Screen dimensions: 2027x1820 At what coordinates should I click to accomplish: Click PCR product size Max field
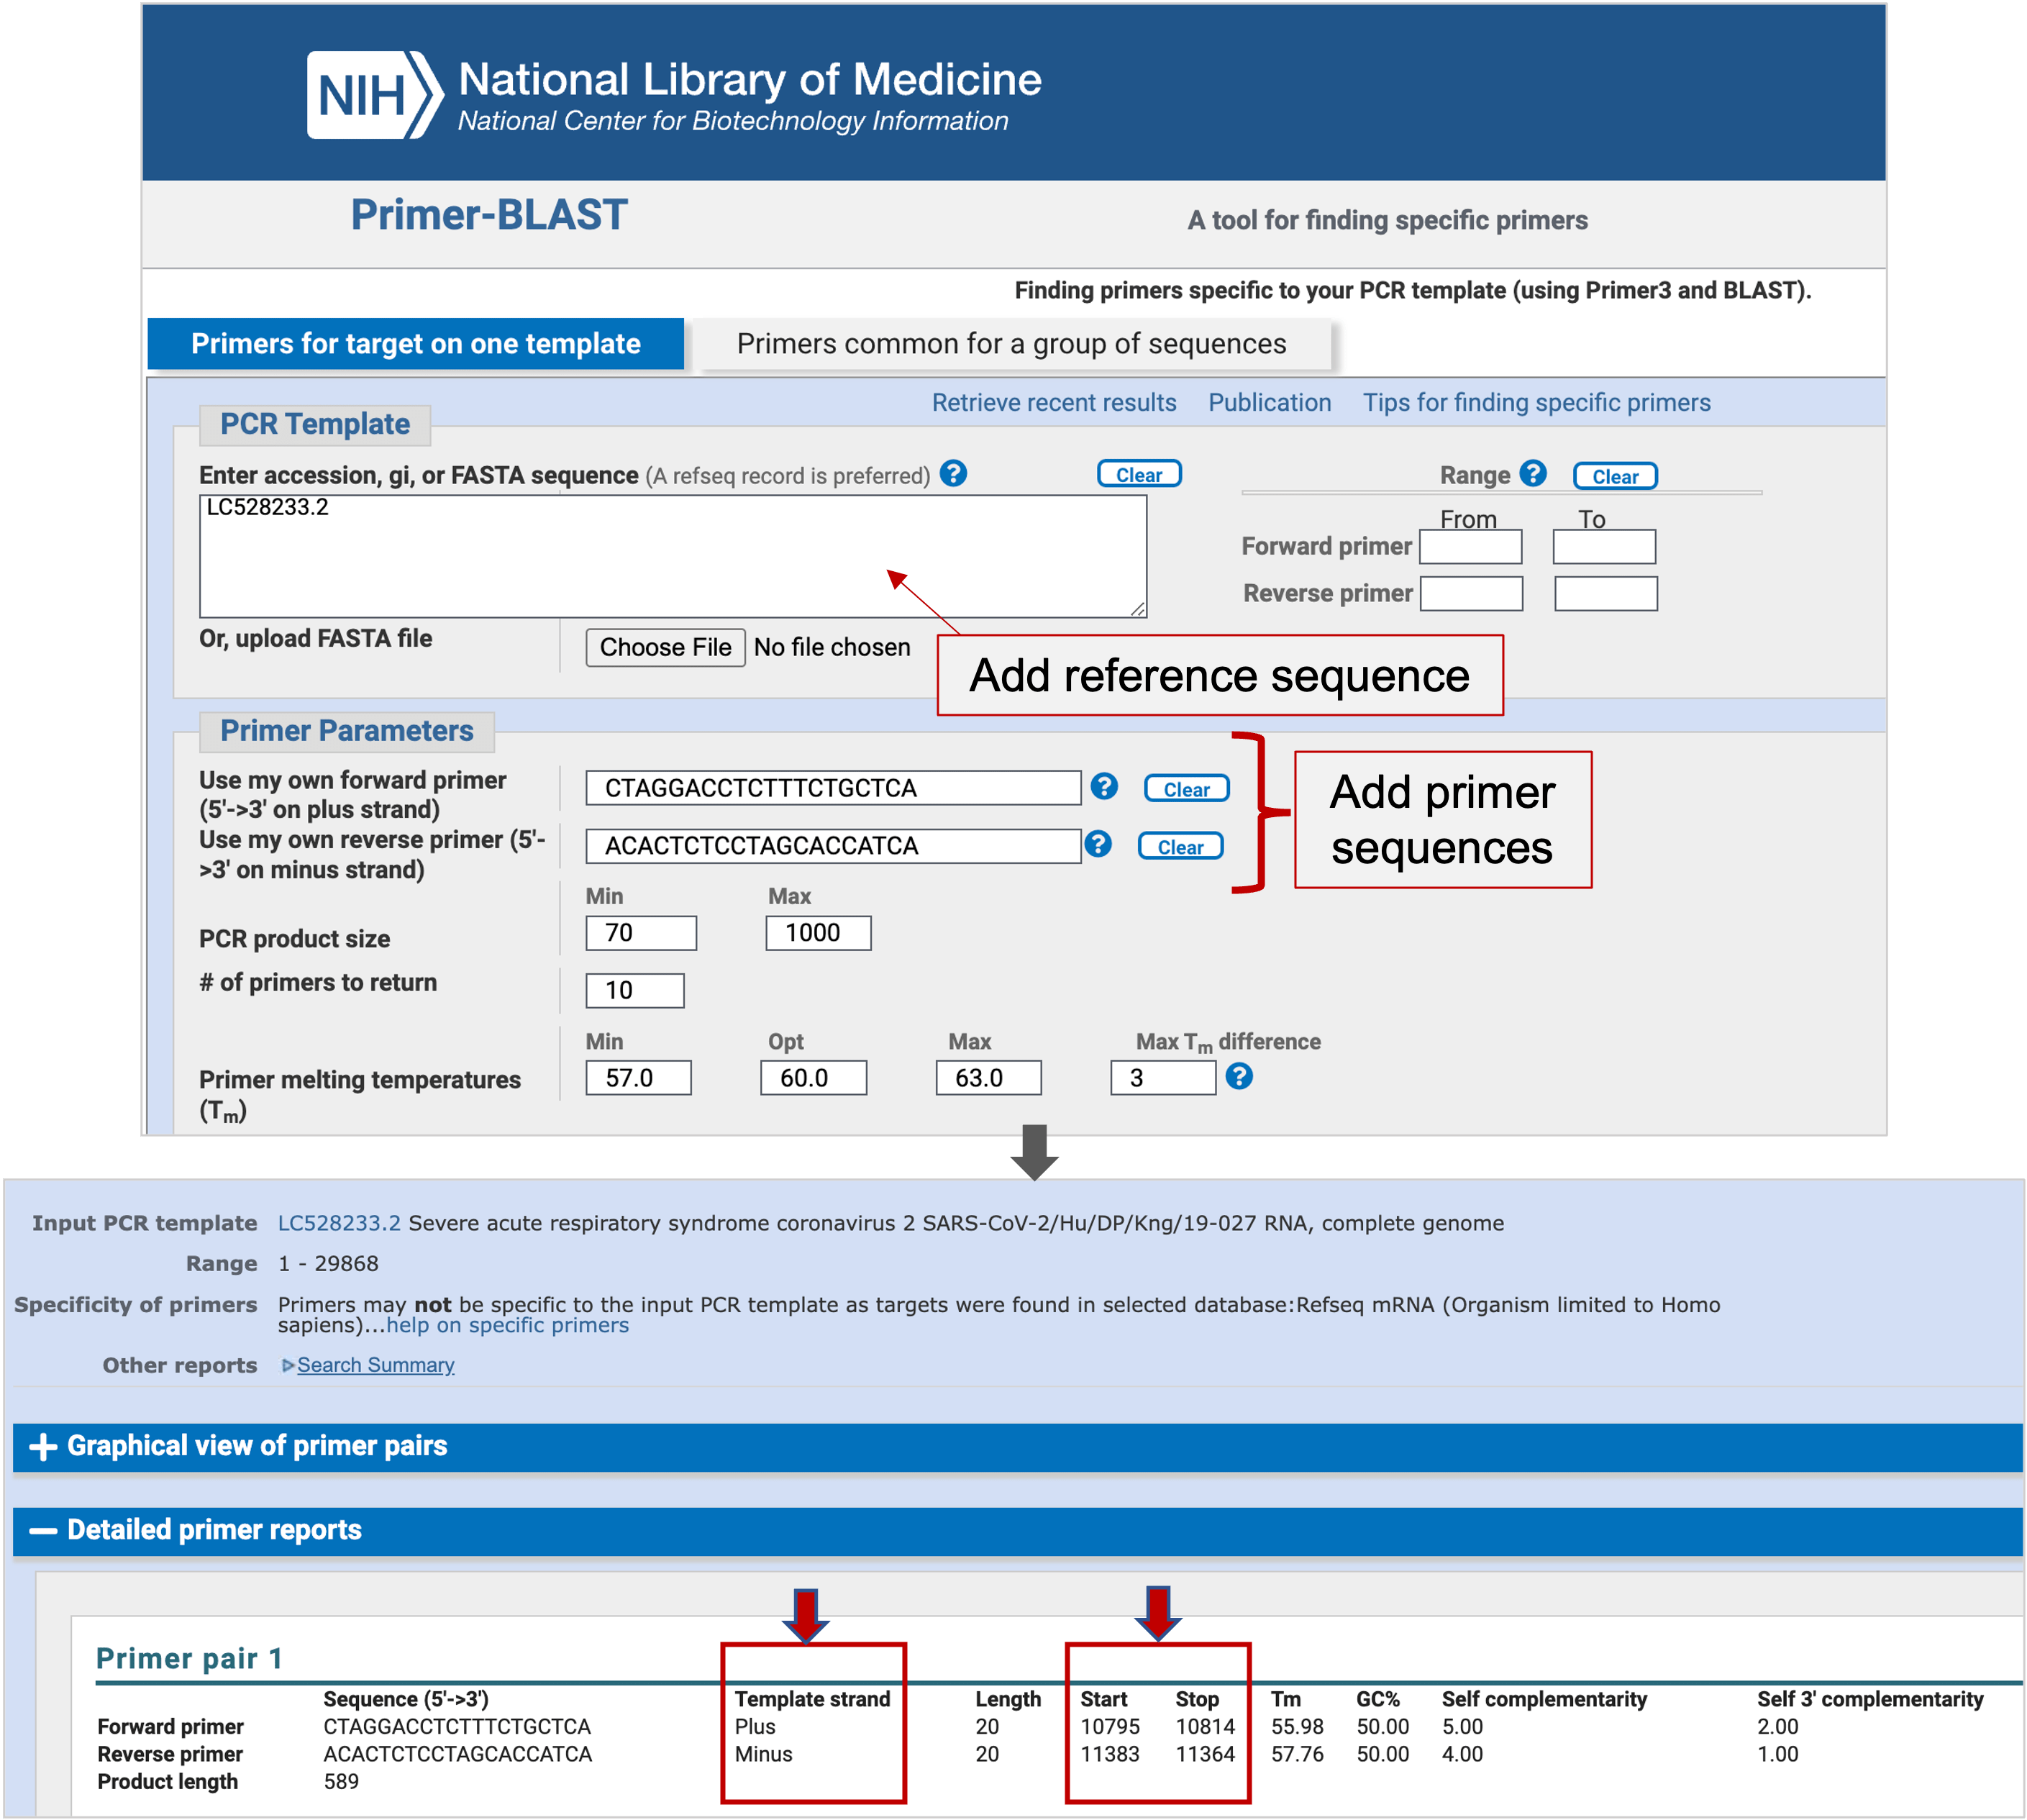pos(817,933)
